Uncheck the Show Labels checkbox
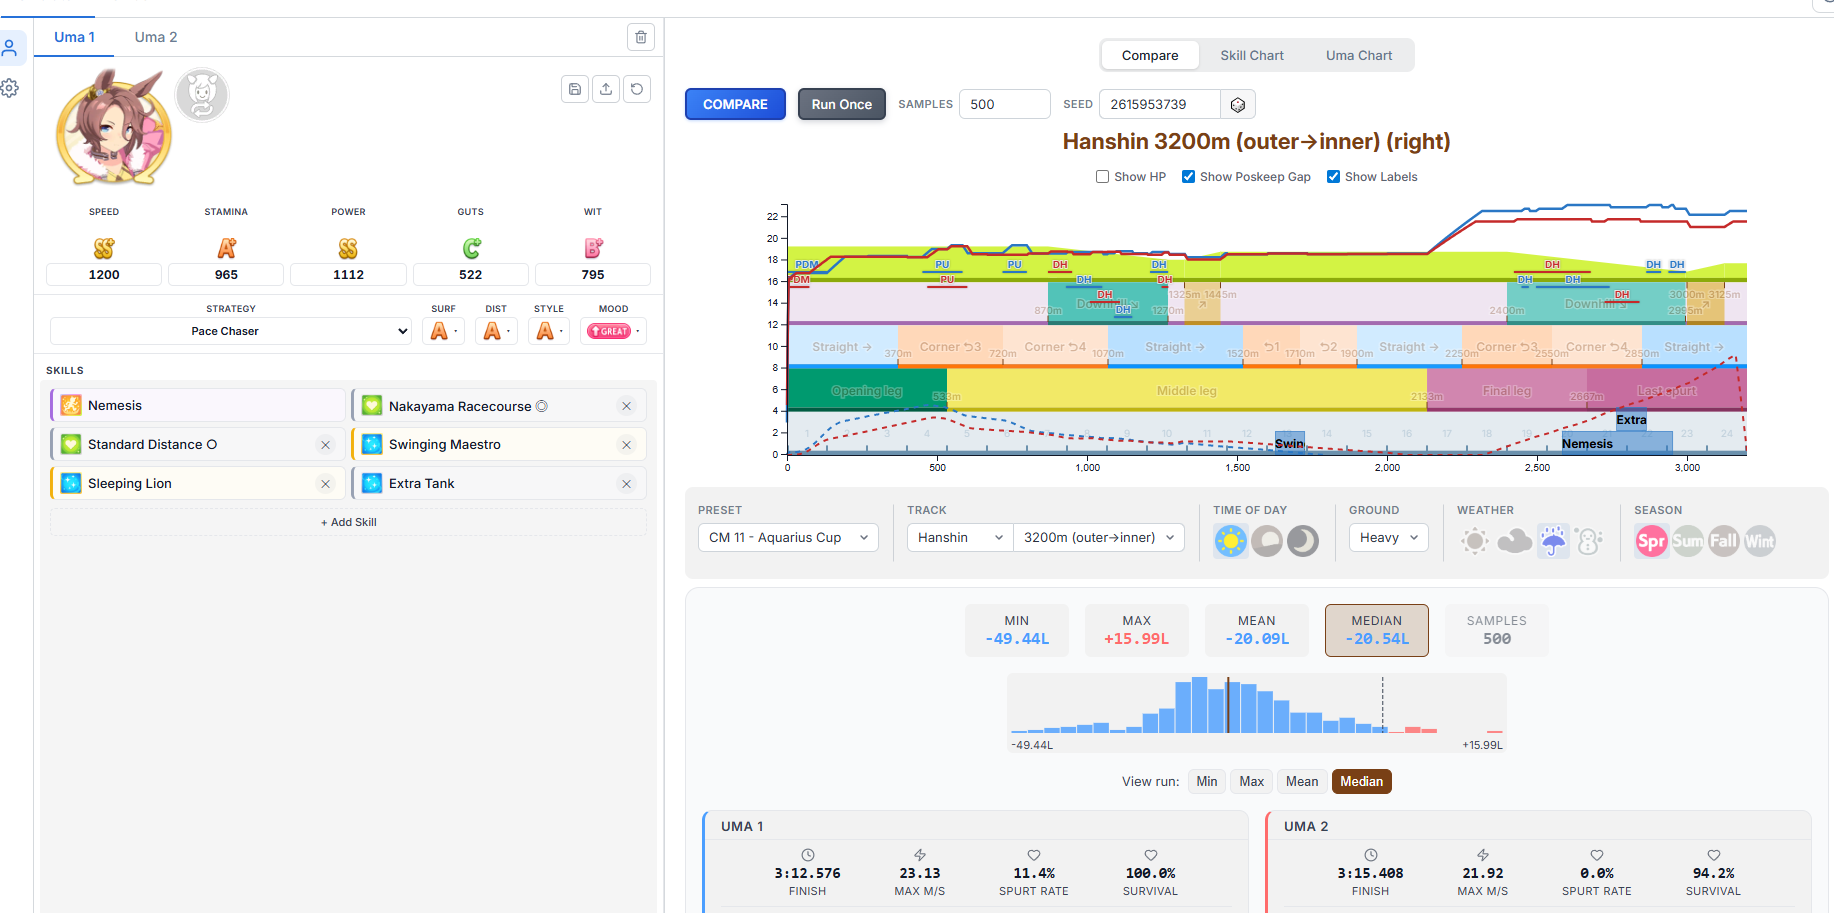 1333,177
